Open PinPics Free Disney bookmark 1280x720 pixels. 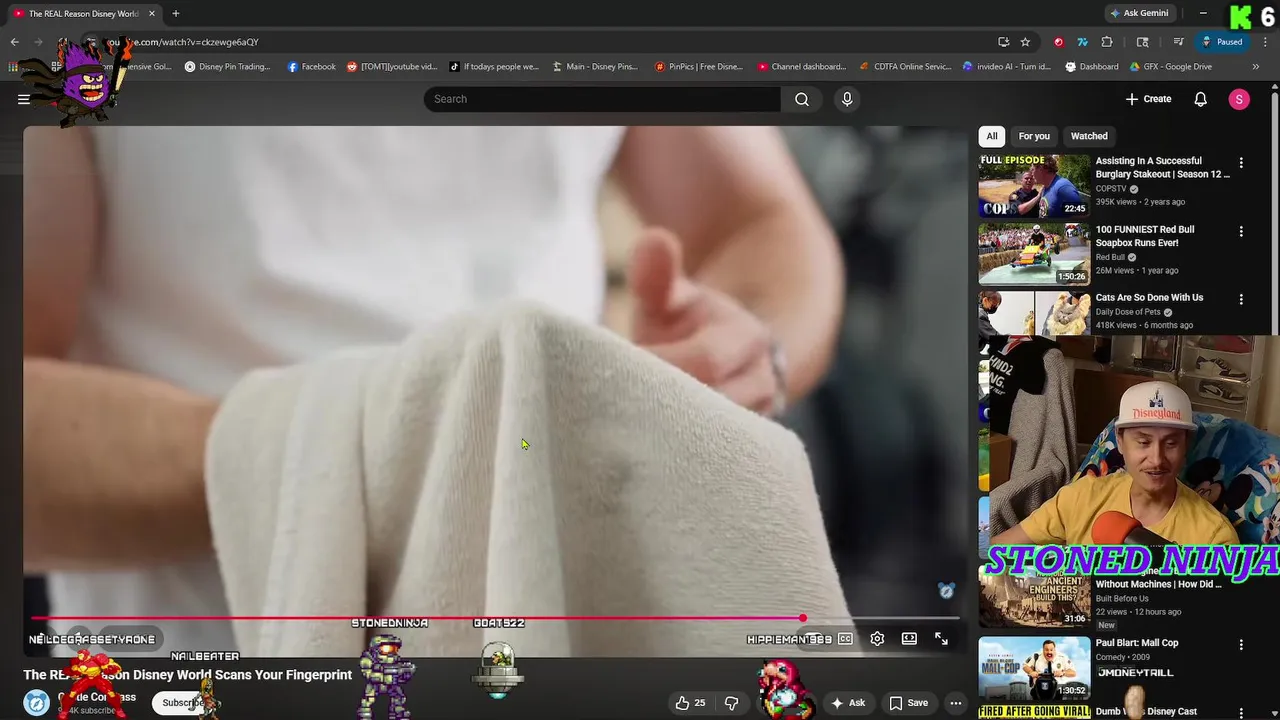[699, 67]
